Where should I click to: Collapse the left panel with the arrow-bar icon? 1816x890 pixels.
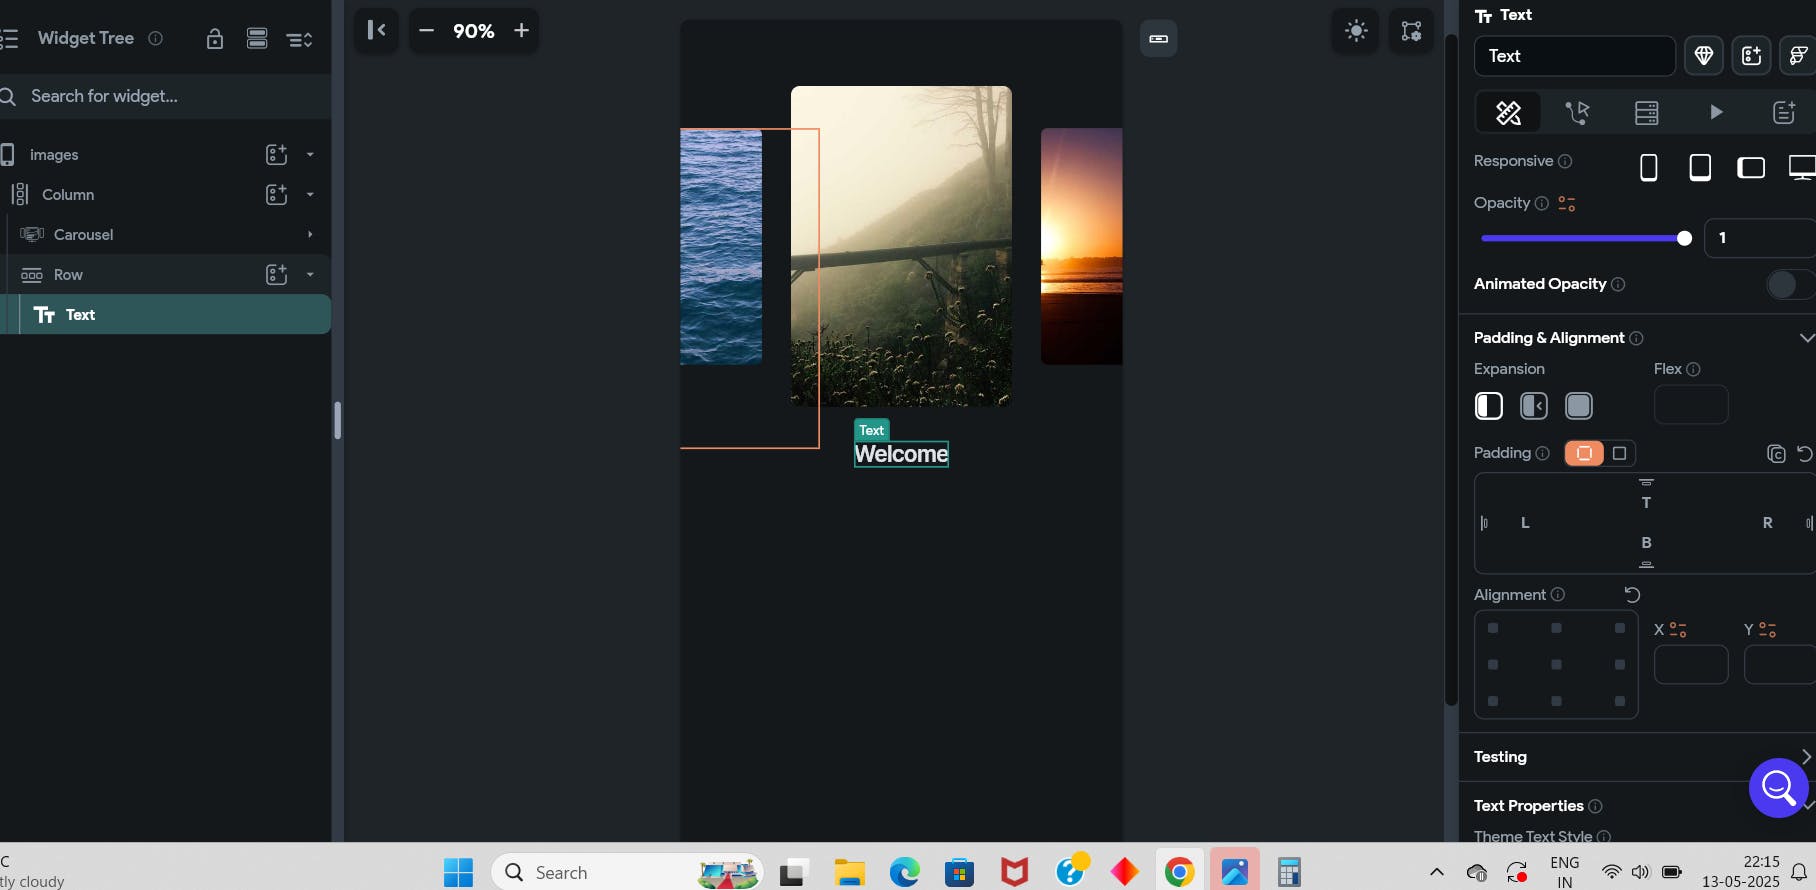point(376,30)
